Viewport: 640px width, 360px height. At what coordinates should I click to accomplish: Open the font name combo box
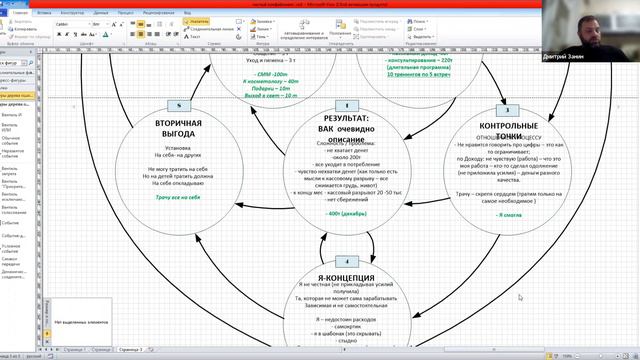coord(72,24)
